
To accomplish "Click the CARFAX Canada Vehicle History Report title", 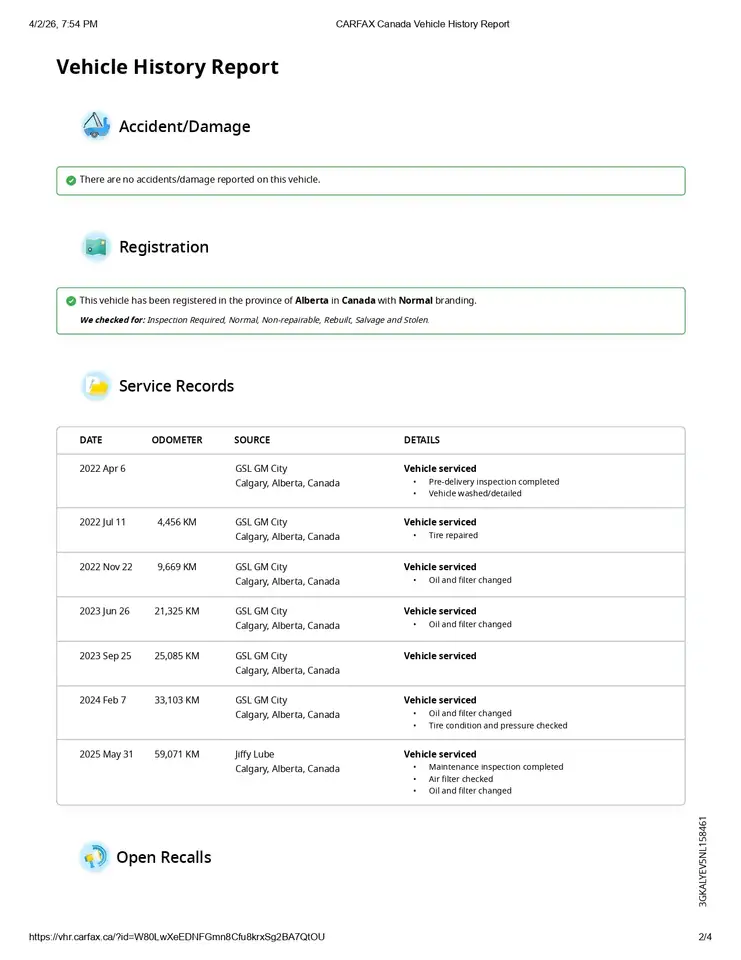I will point(423,24).
